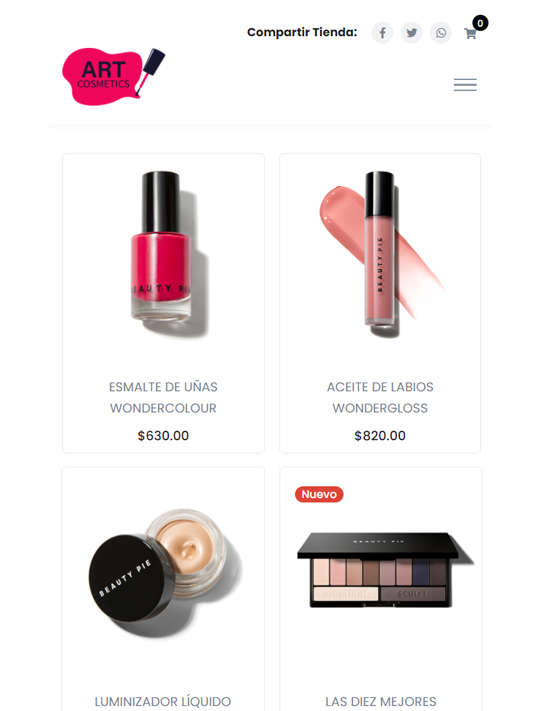Open the liquid highlighter jar image

164,572
